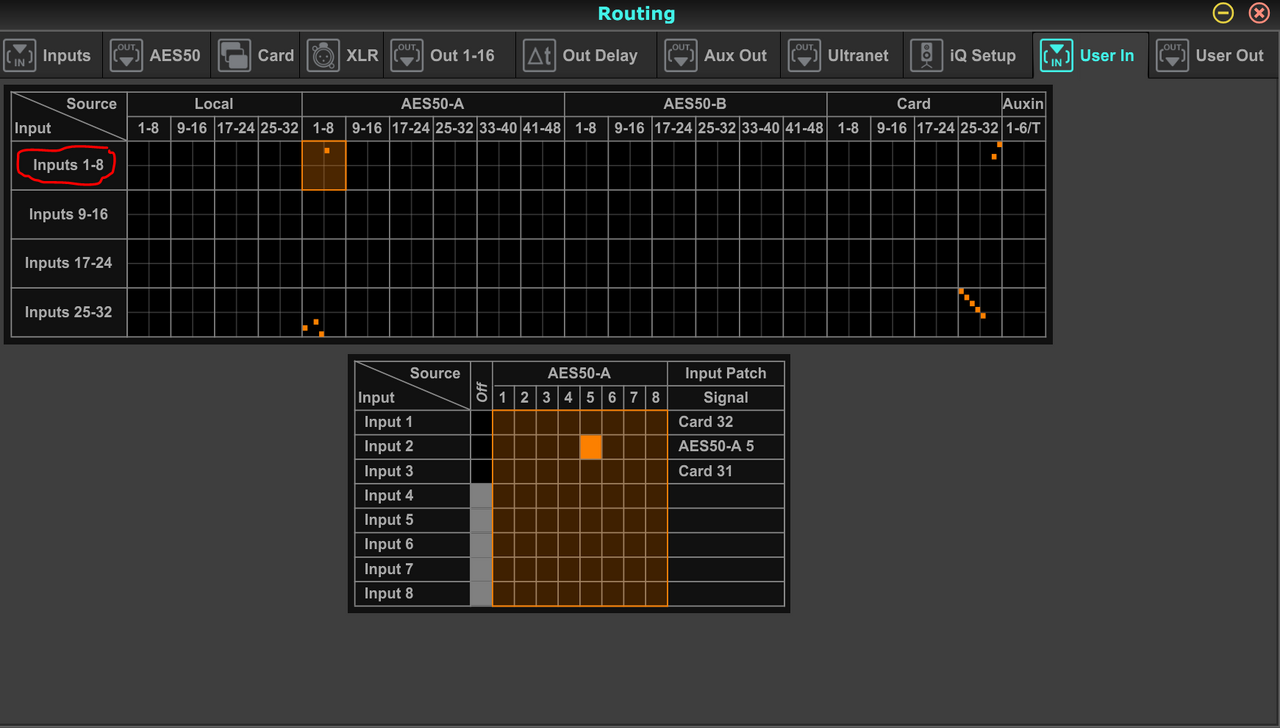This screenshot has width=1280, height=728.
Task: Click the Input Patch header
Action: 726,373
